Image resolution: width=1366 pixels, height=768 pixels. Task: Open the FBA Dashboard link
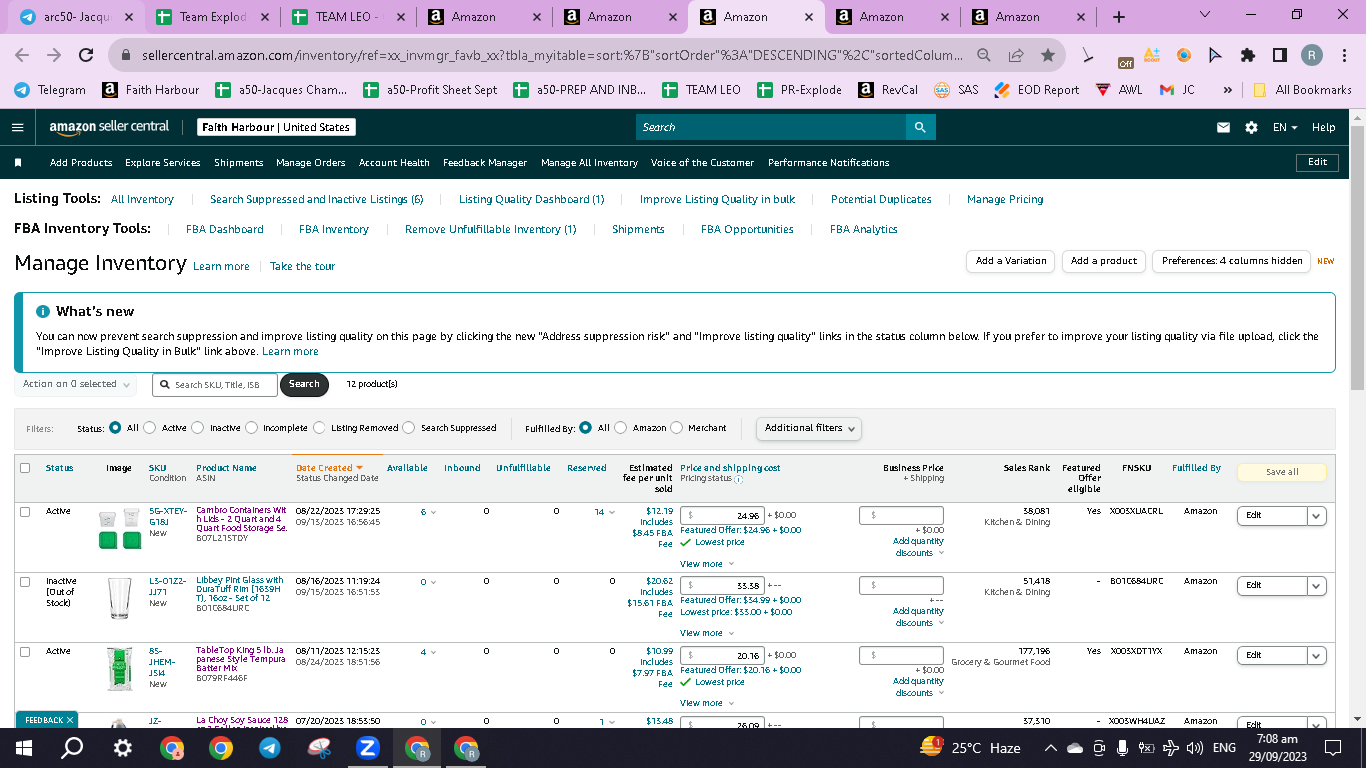[225, 229]
